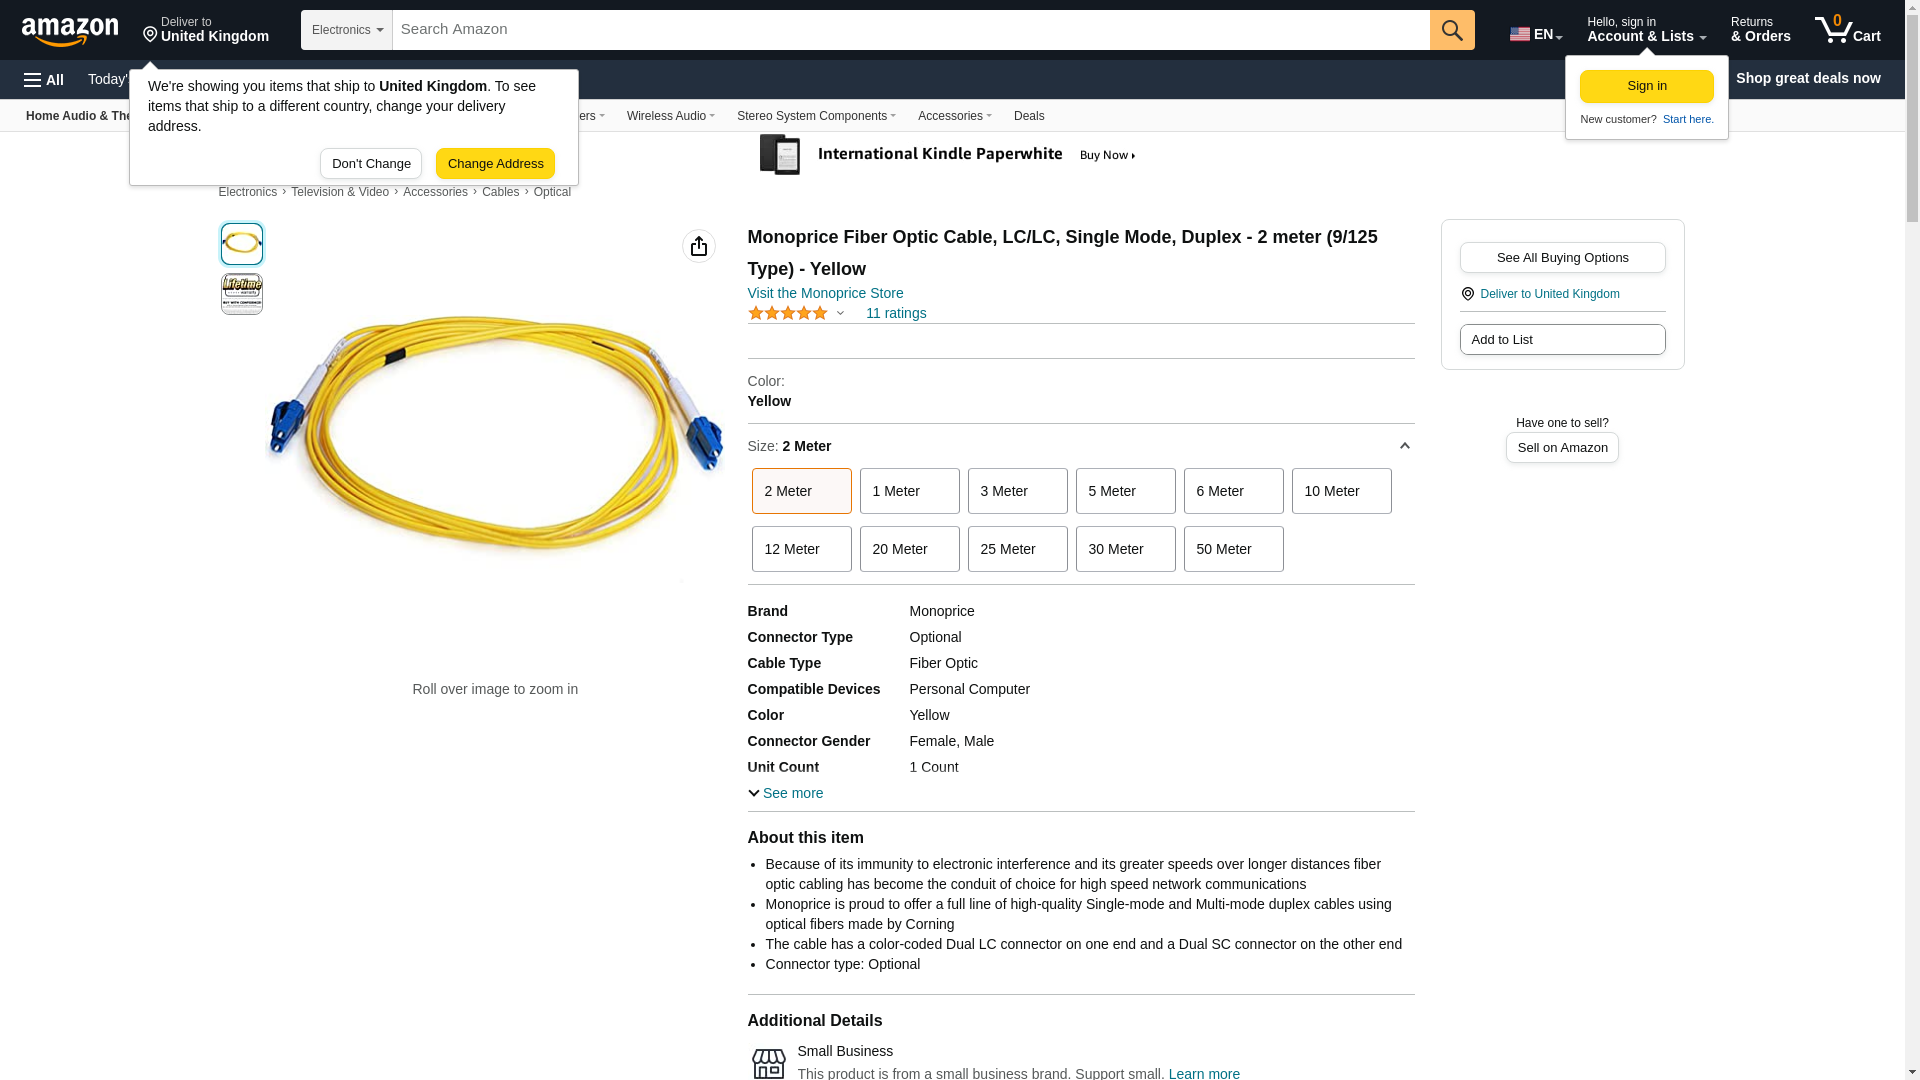Click the Deliver to United Kingdom location link
1920x1080 pixels.
pos(1549,294)
